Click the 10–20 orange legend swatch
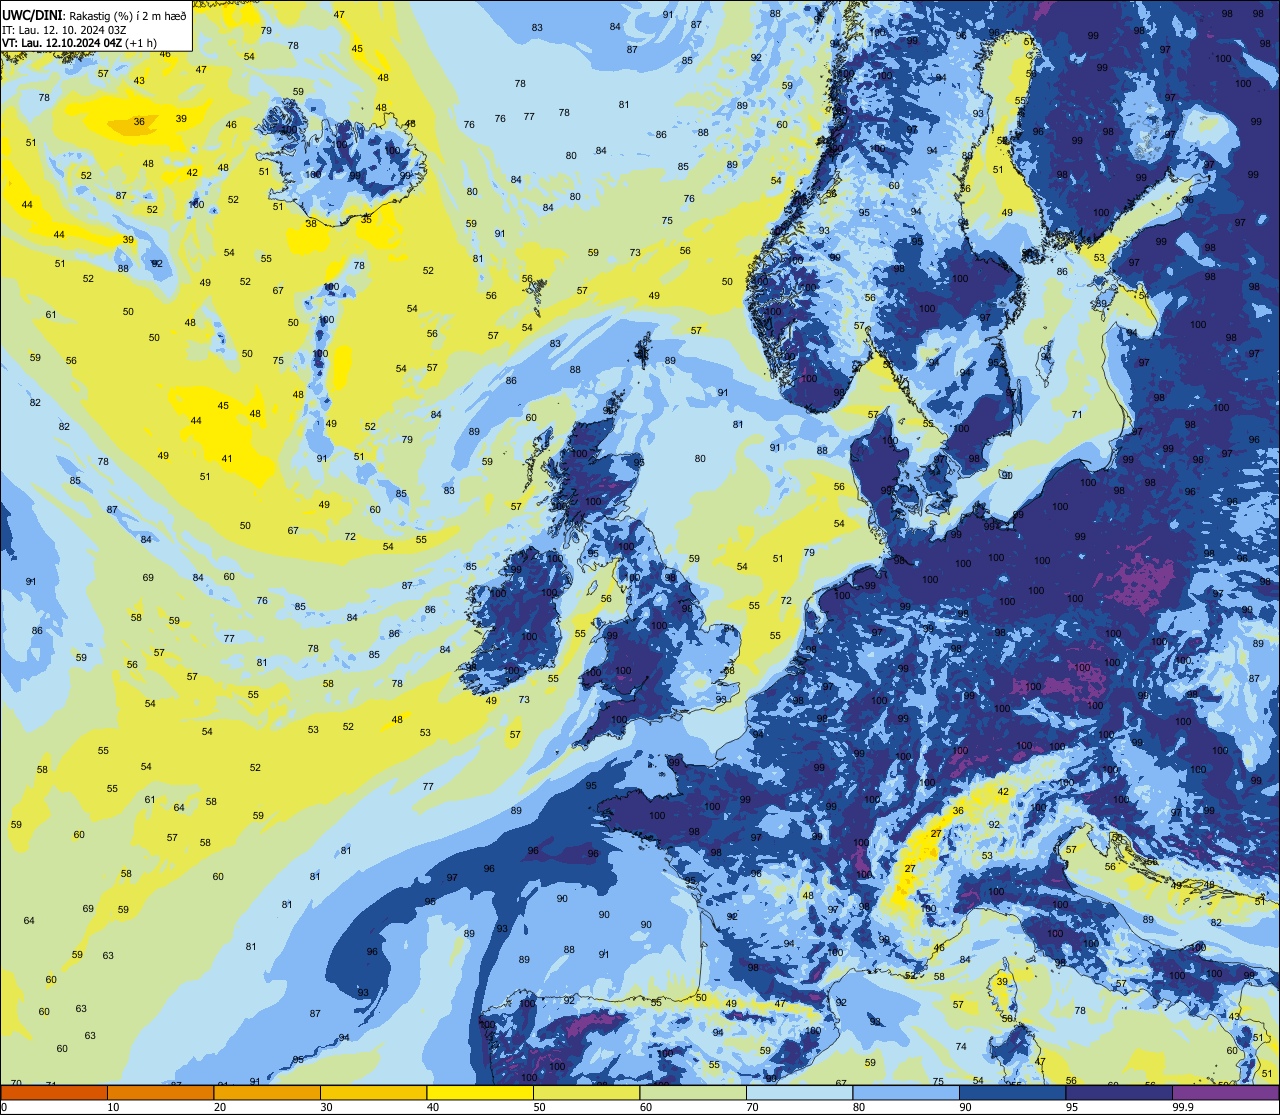 point(160,1092)
